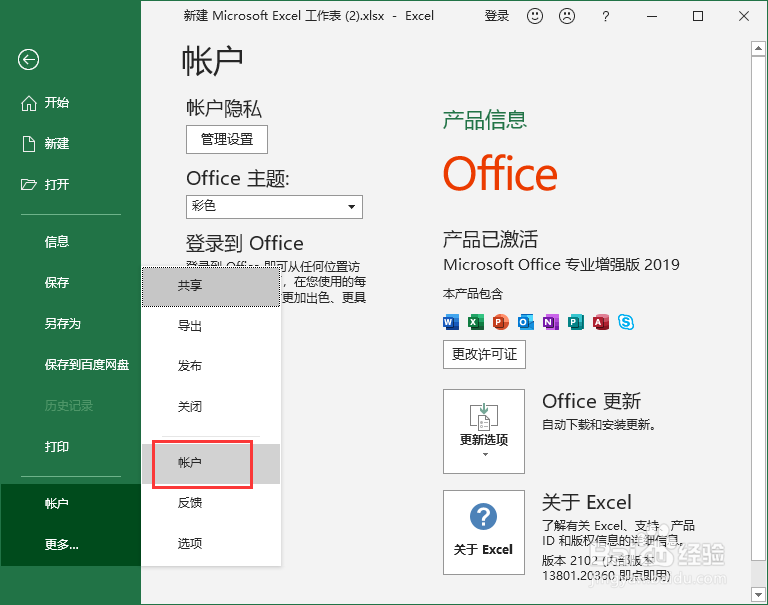Expand the 更新选项 update options button

coord(484,432)
